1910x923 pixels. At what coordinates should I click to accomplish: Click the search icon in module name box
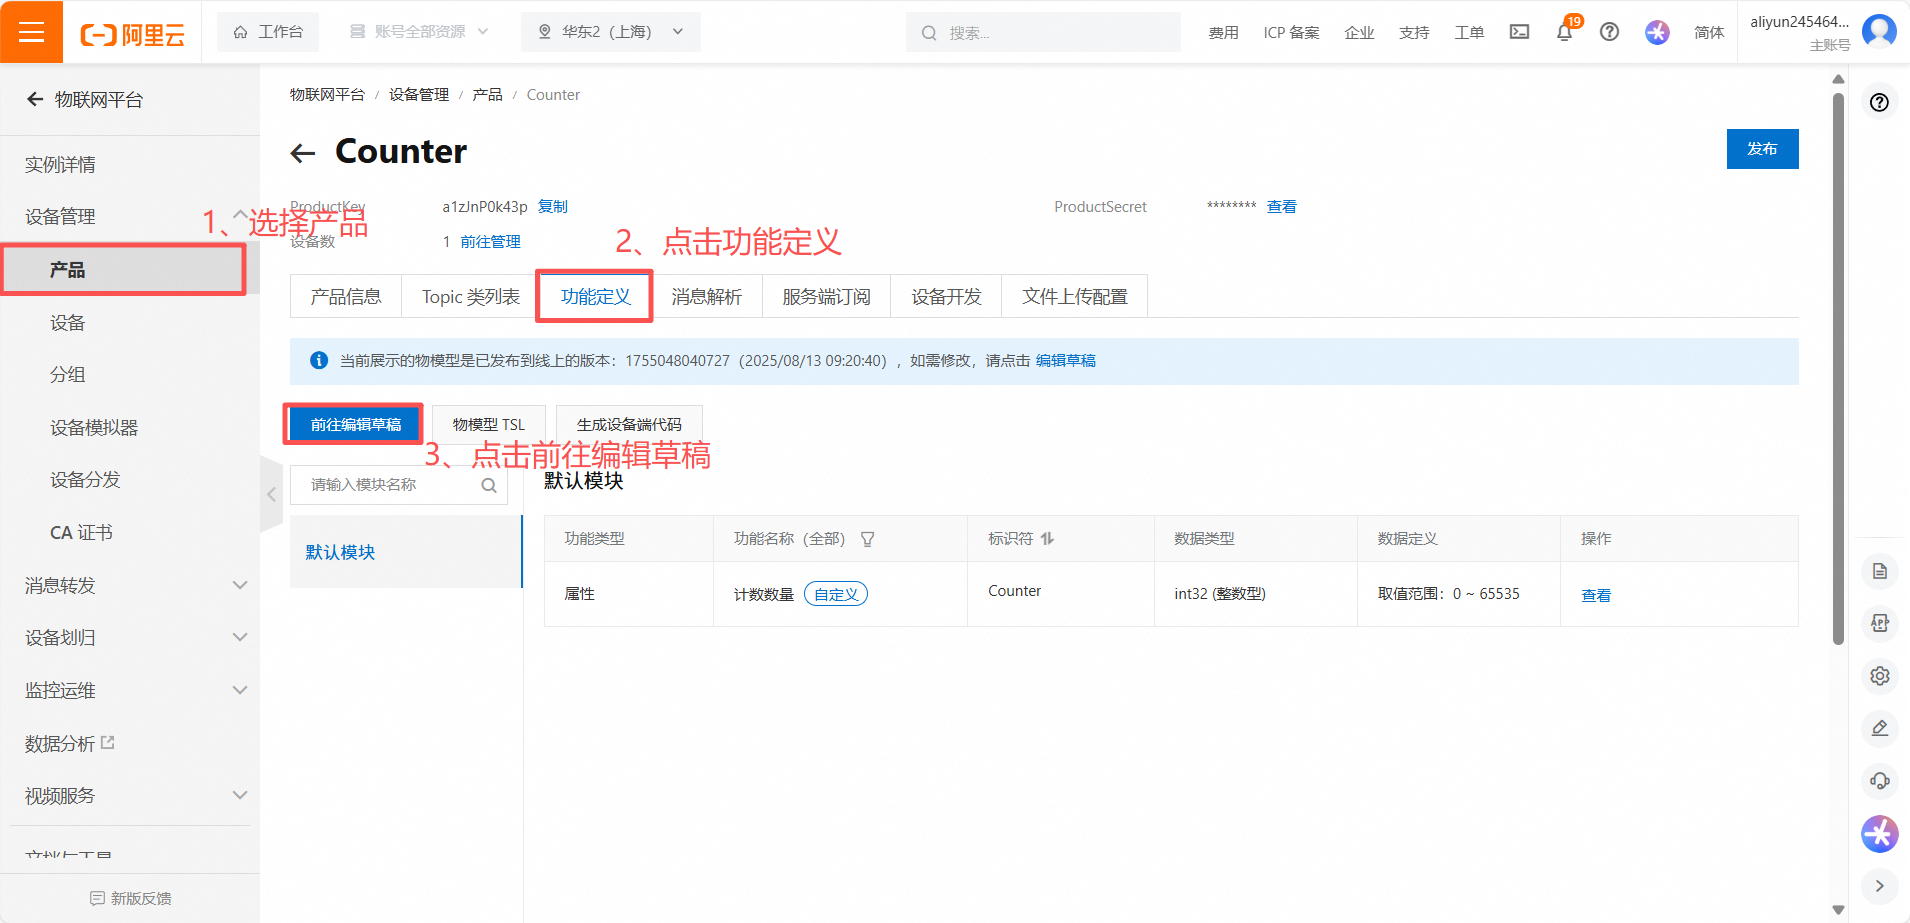489,485
